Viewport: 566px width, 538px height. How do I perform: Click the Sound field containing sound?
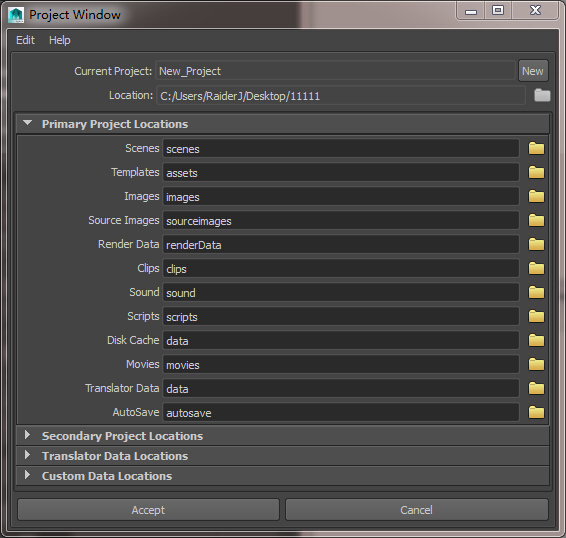(341, 292)
